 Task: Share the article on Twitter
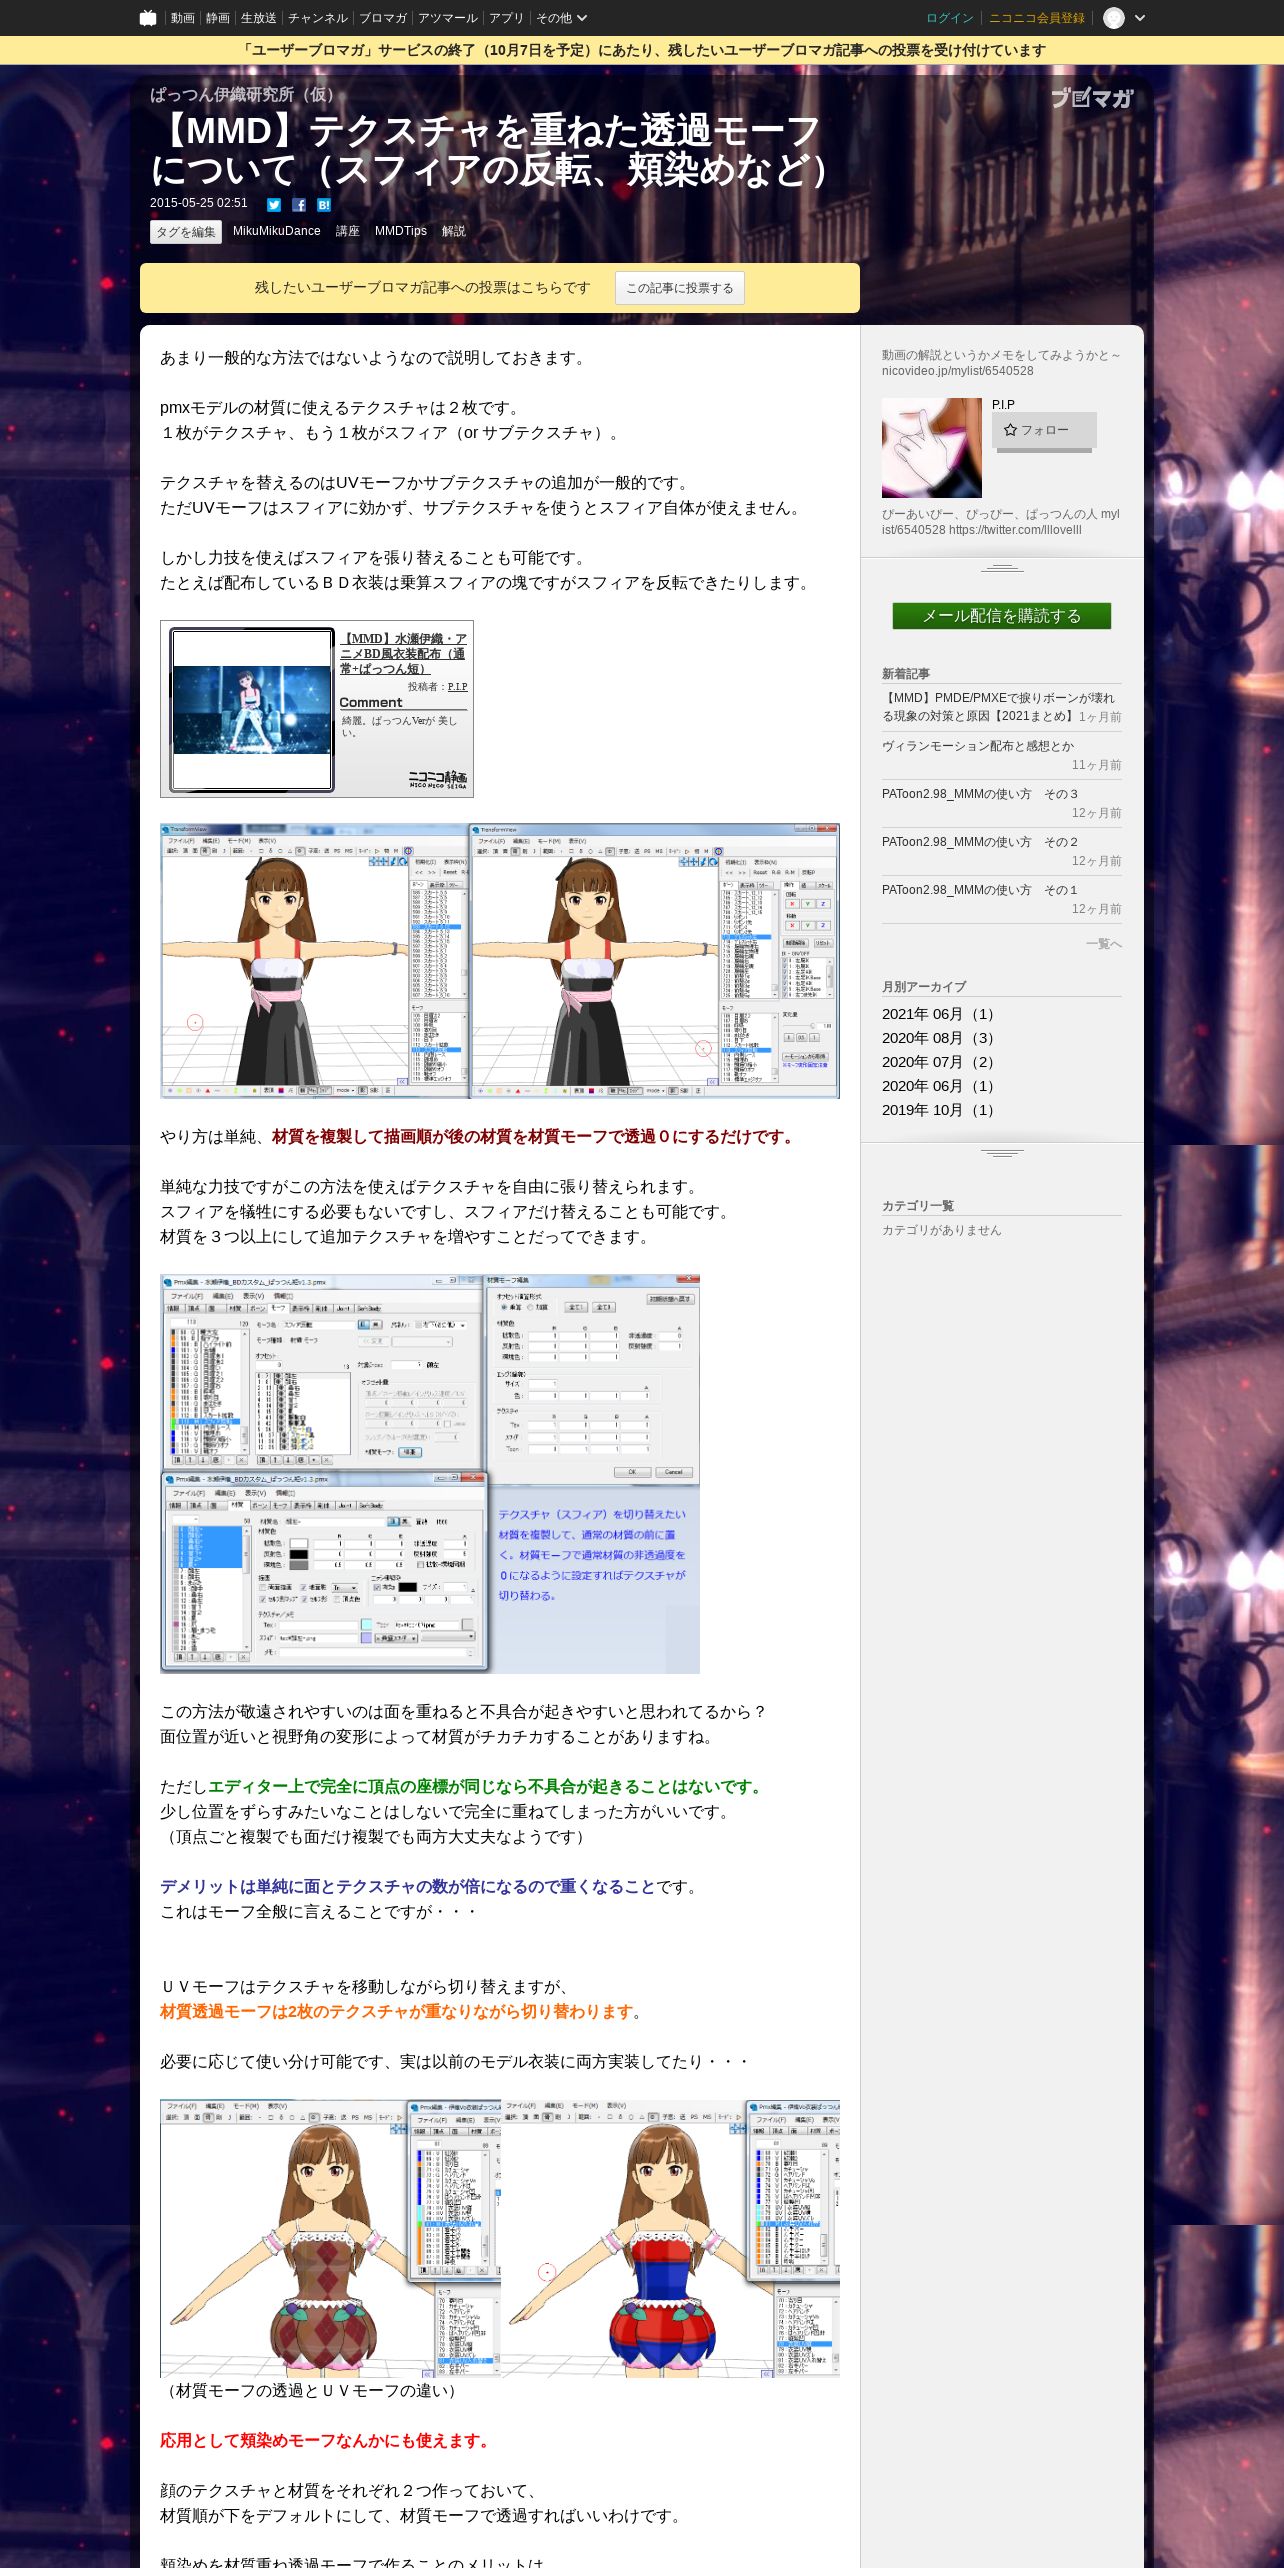pos(274,205)
